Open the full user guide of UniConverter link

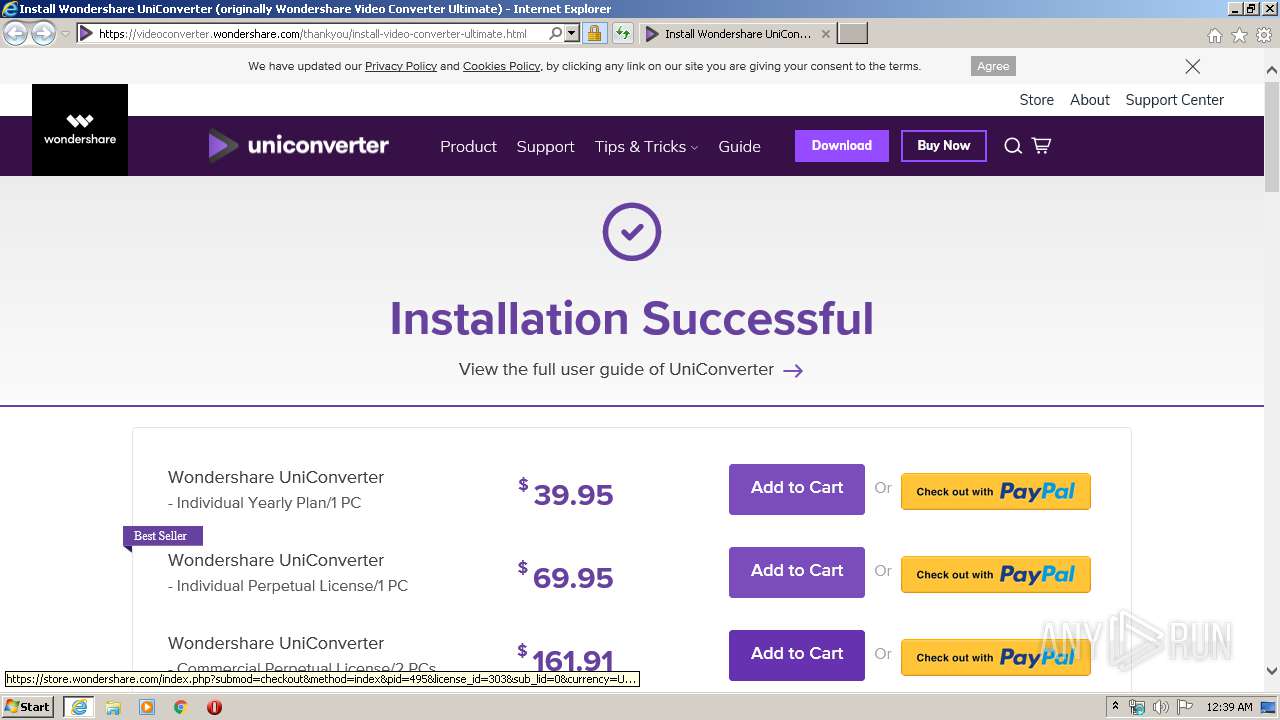pyautogui.click(x=616, y=369)
